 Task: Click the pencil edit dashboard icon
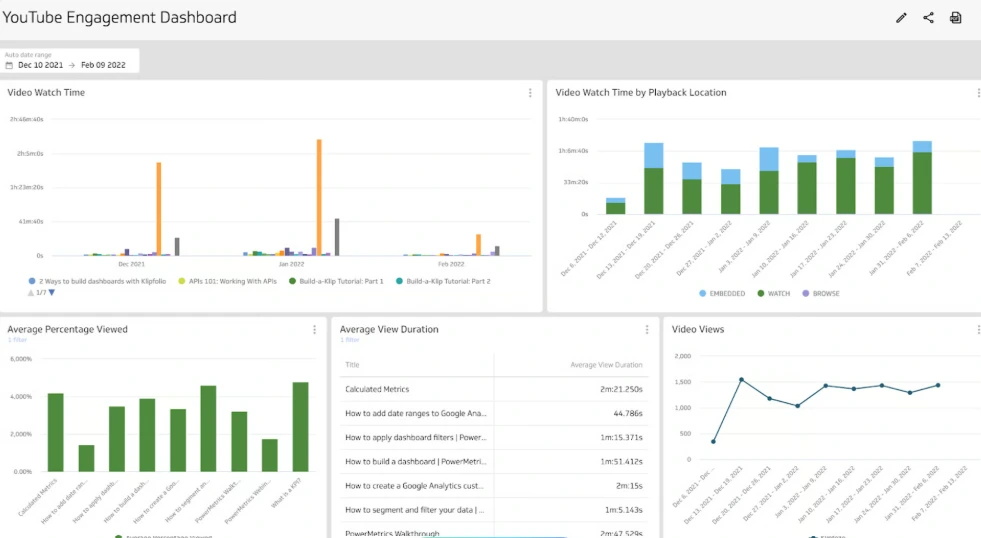tap(901, 18)
